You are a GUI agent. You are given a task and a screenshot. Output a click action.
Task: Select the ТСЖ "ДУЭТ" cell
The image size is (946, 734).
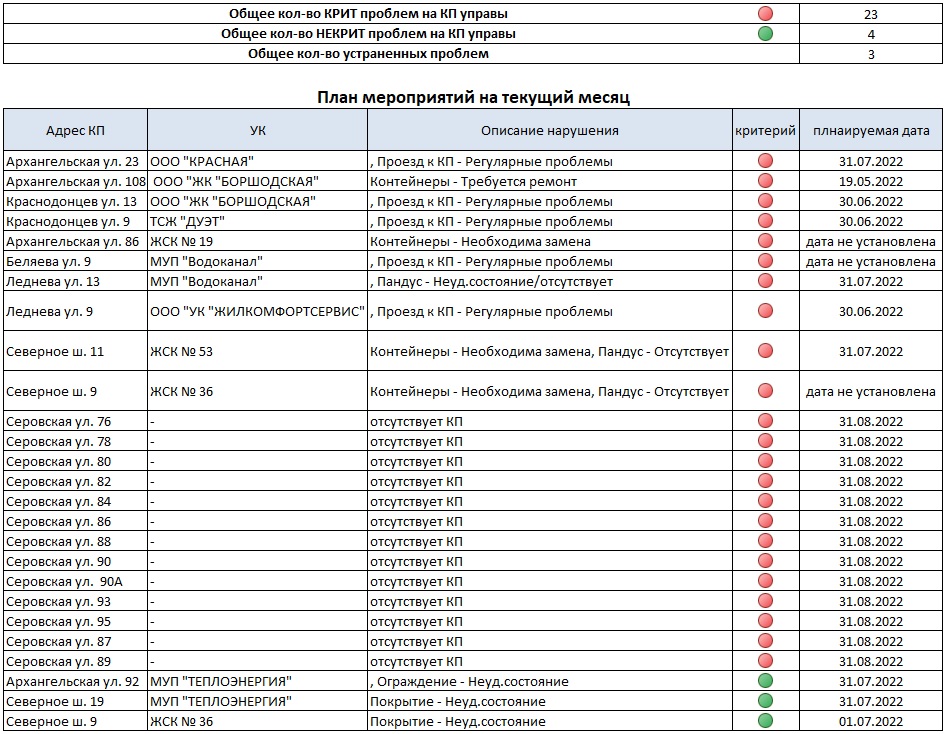187,221
